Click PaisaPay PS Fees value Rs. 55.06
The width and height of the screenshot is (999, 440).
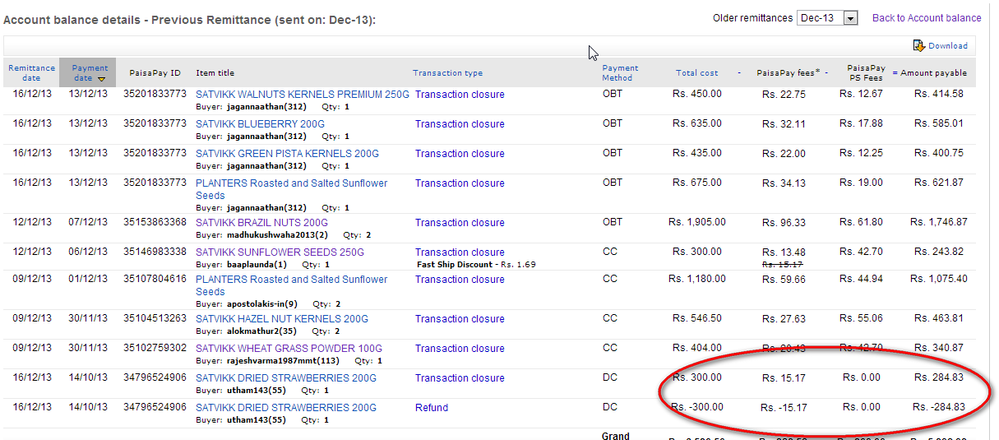[x=861, y=319]
